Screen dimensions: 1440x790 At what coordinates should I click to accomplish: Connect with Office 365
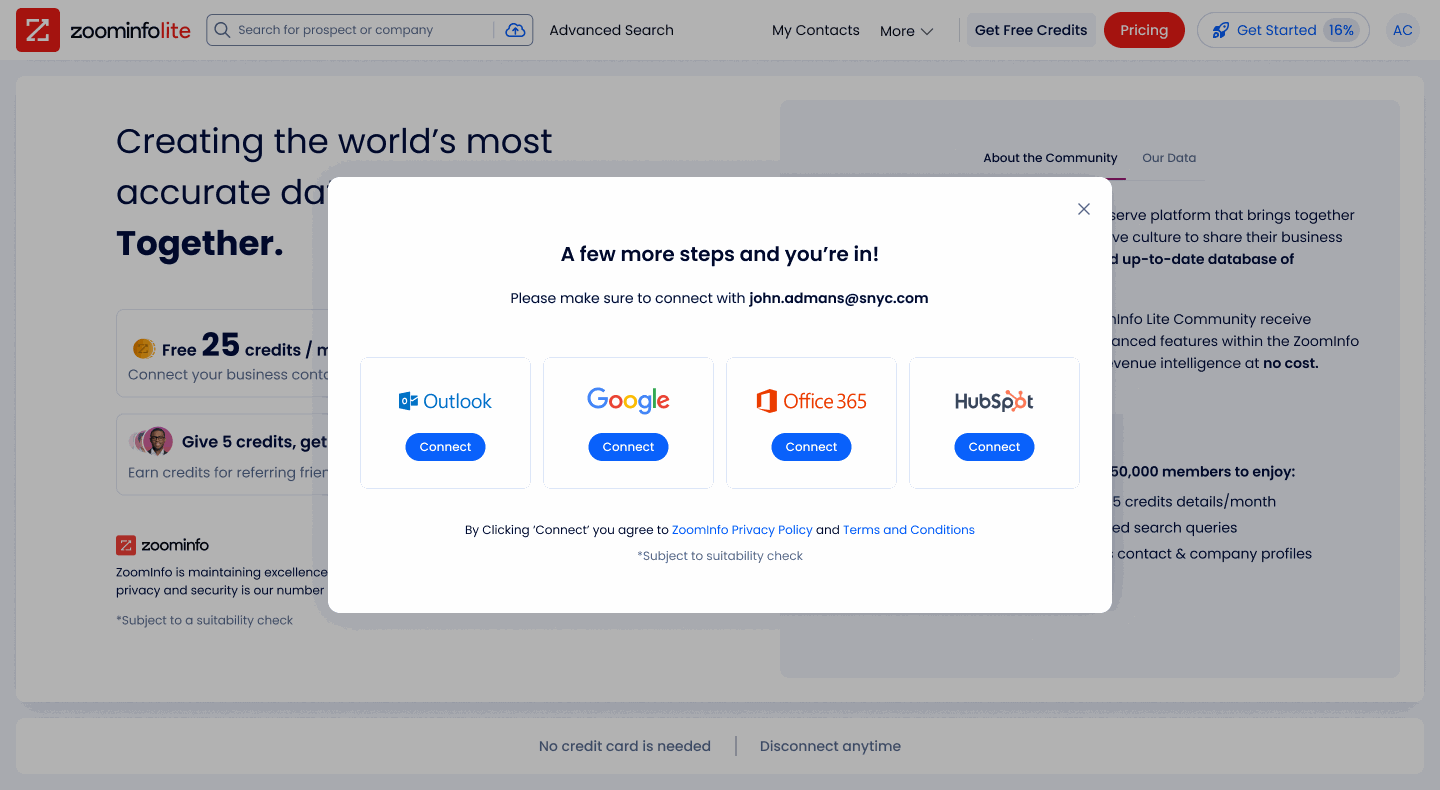(x=811, y=447)
